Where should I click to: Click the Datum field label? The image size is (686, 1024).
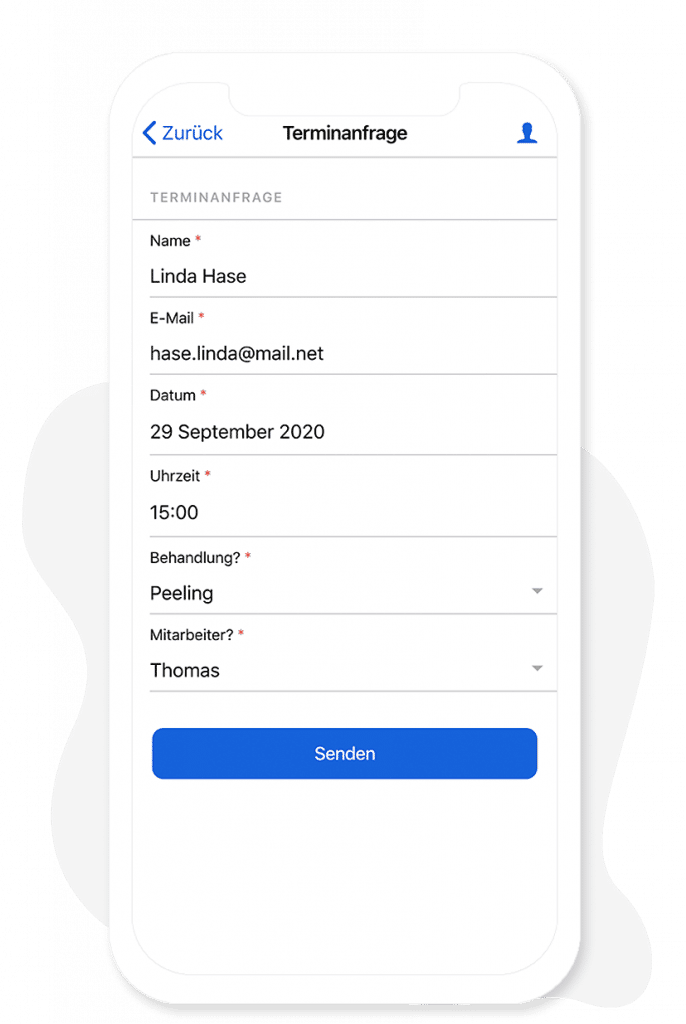(x=172, y=395)
